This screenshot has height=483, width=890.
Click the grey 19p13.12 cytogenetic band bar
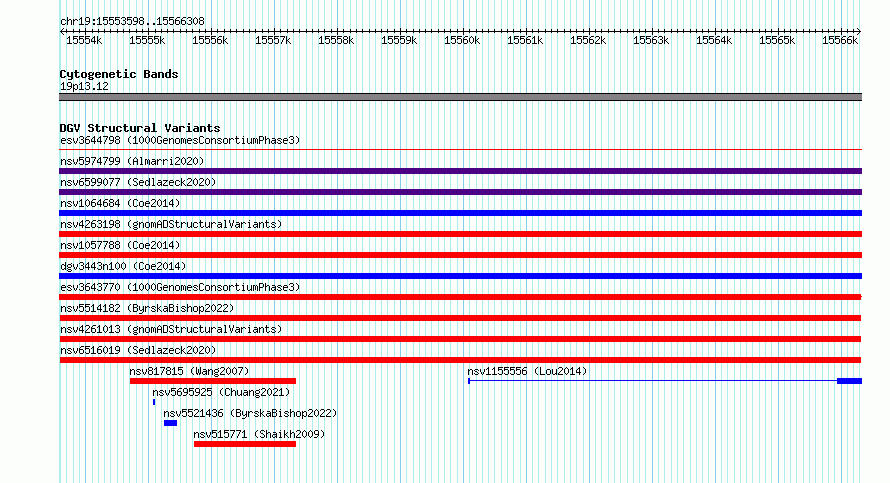(x=460, y=97)
